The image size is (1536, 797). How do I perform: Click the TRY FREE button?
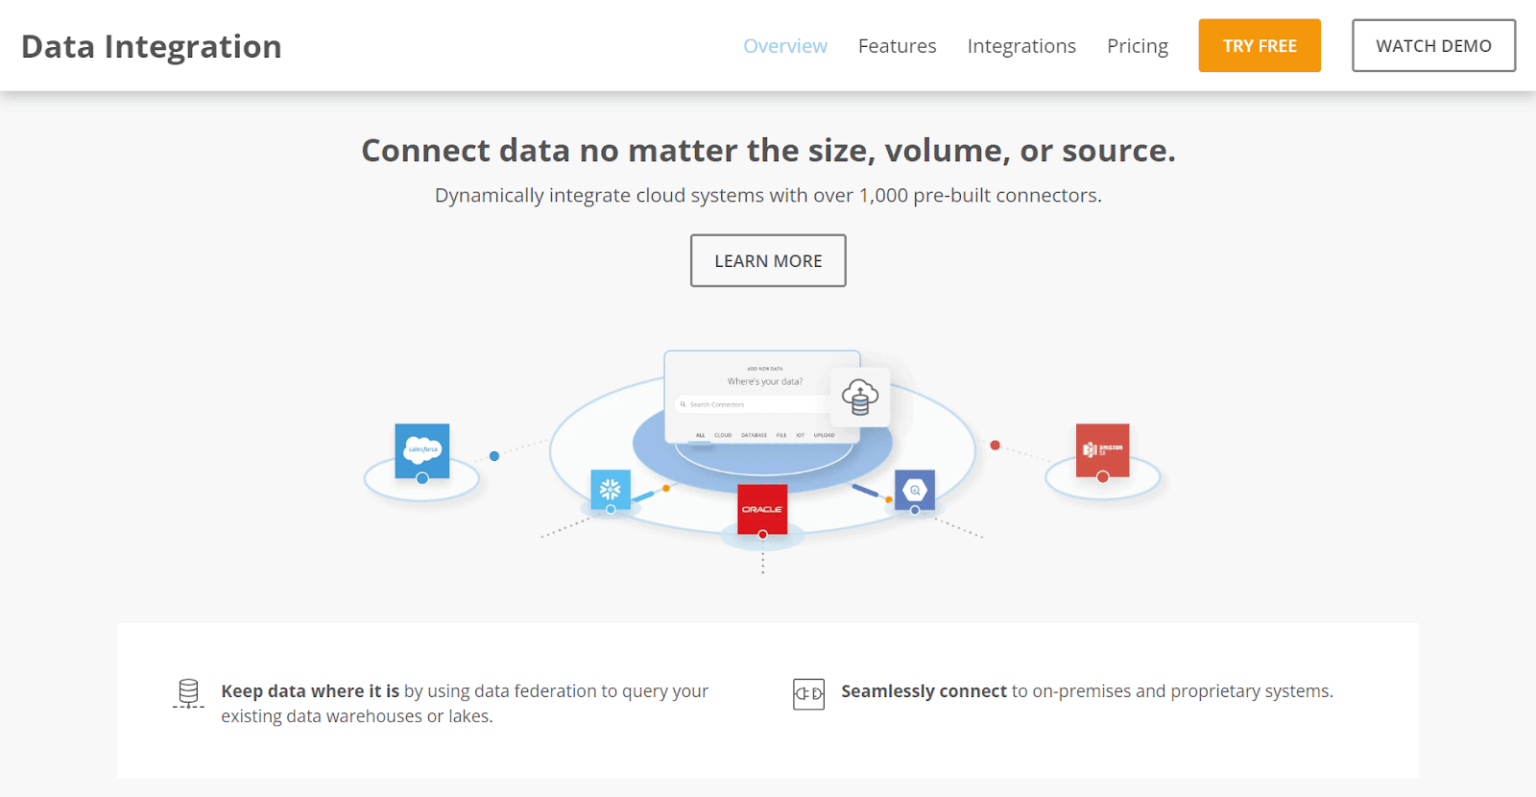(x=1259, y=45)
